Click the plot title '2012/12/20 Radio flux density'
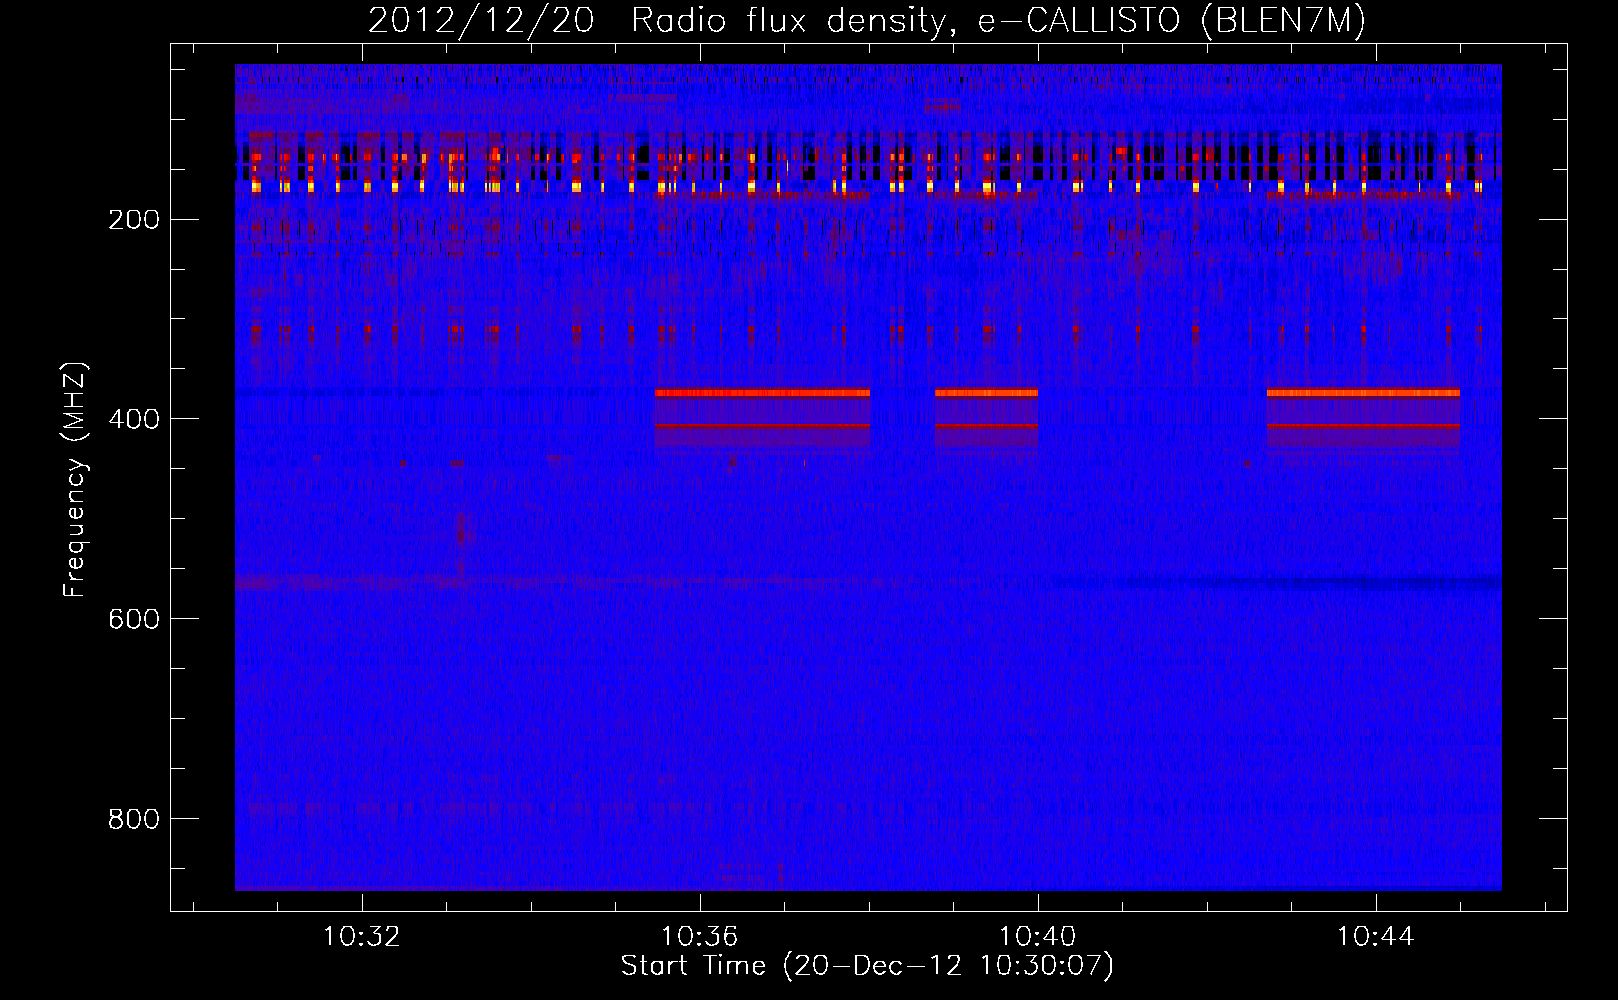Image resolution: width=1618 pixels, height=1000 pixels. pos(867,20)
